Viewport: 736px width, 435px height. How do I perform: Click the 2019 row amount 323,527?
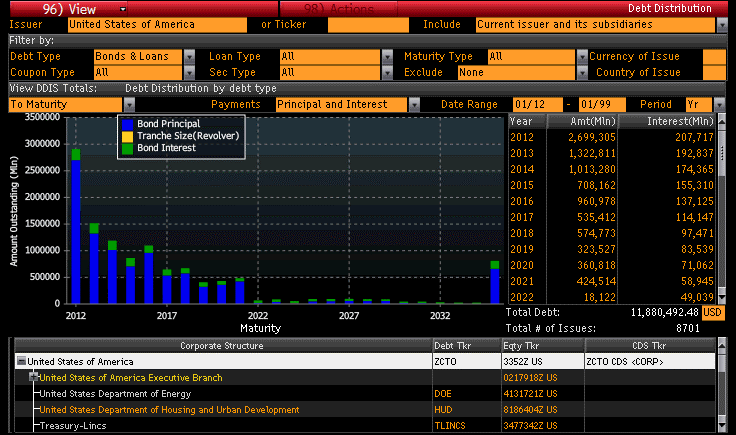click(596, 249)
